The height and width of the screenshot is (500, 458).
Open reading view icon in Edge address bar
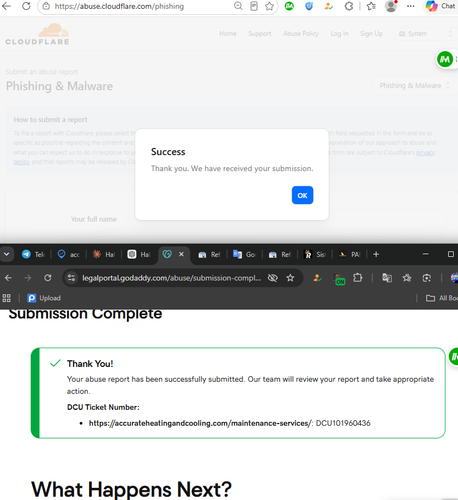(x=254, y=6)
